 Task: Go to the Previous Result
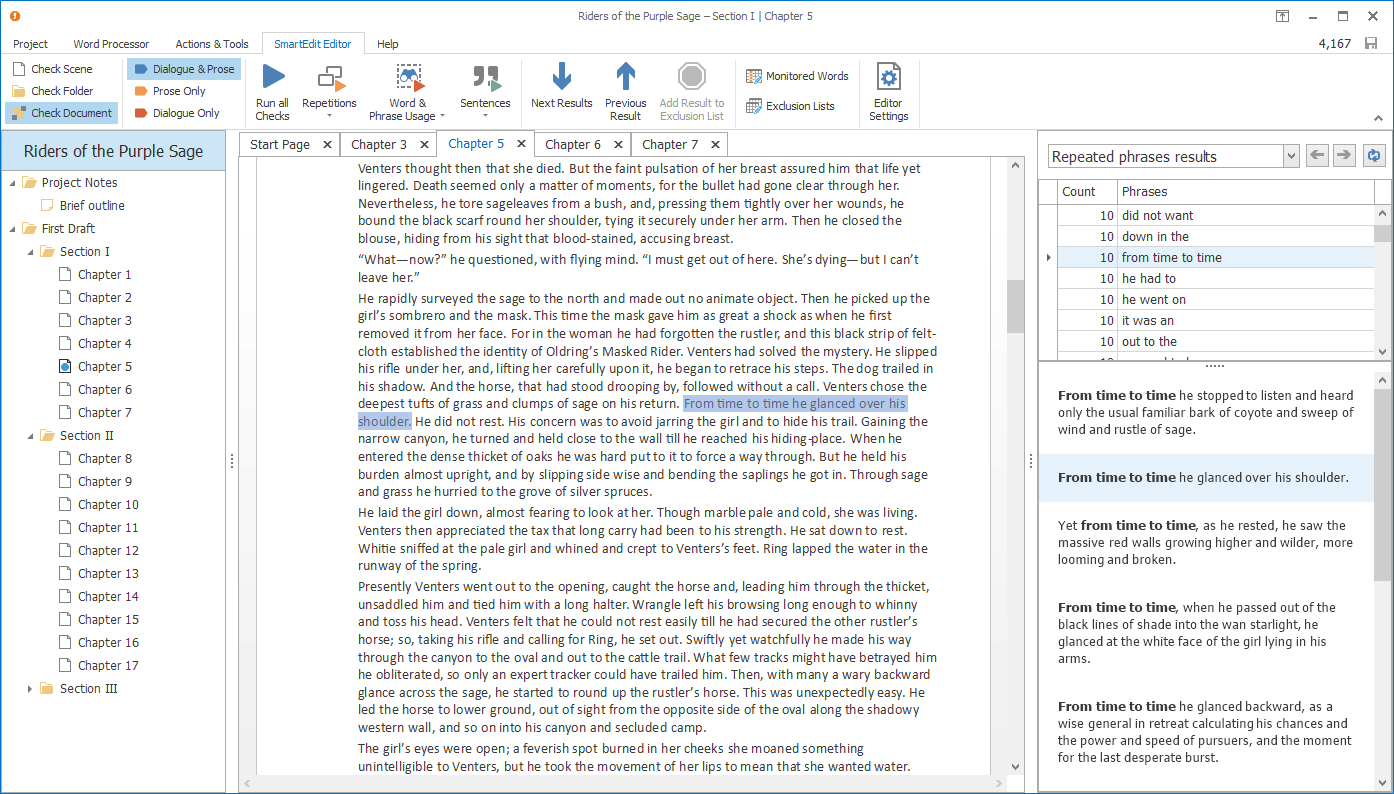pyautogui.click(x=625, y=90)
